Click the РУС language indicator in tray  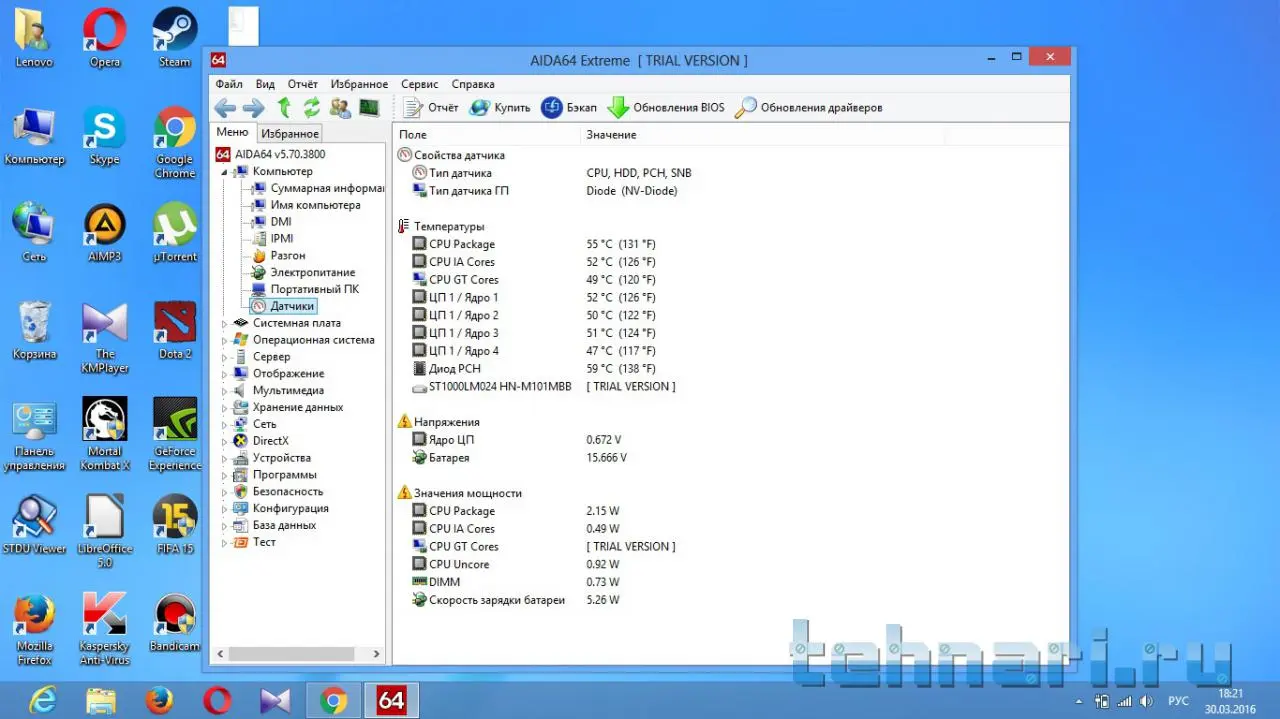[x=1179, y=701]
